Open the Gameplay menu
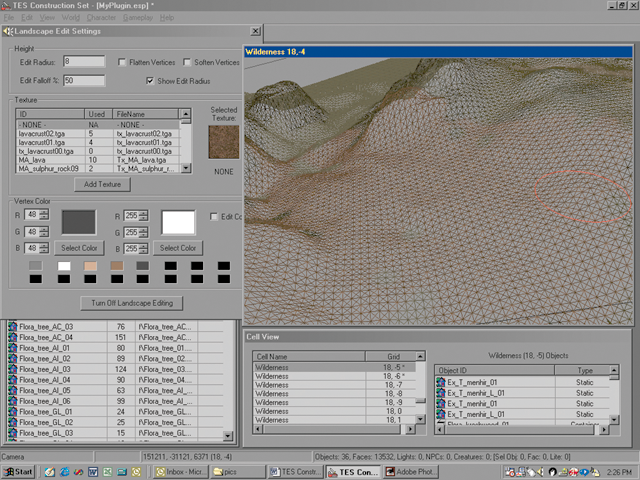The height and width of the screenshot is (480, 640). click(137, 18)
